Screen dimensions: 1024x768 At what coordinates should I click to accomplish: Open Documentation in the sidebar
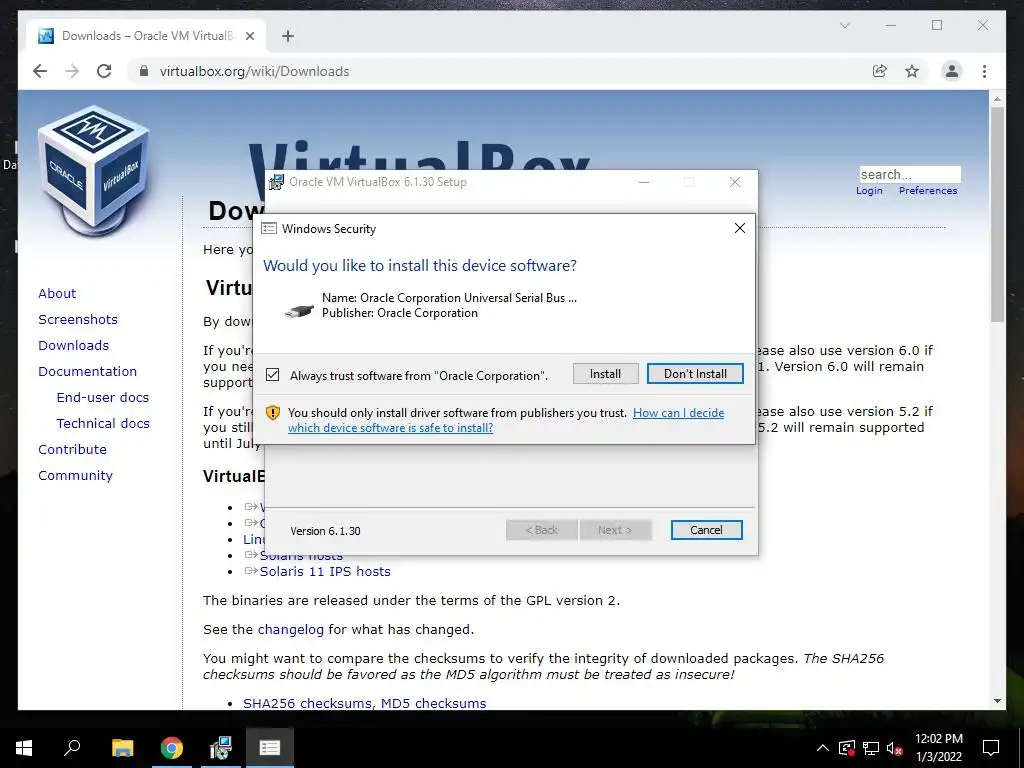pyautogui.click(x=88, y=372)
